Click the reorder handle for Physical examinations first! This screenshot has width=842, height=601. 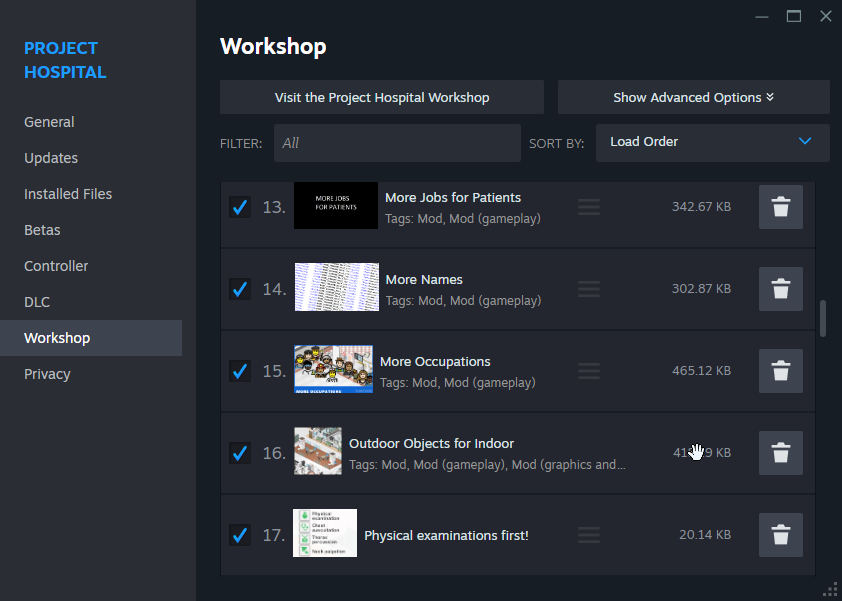pos(589,535)
